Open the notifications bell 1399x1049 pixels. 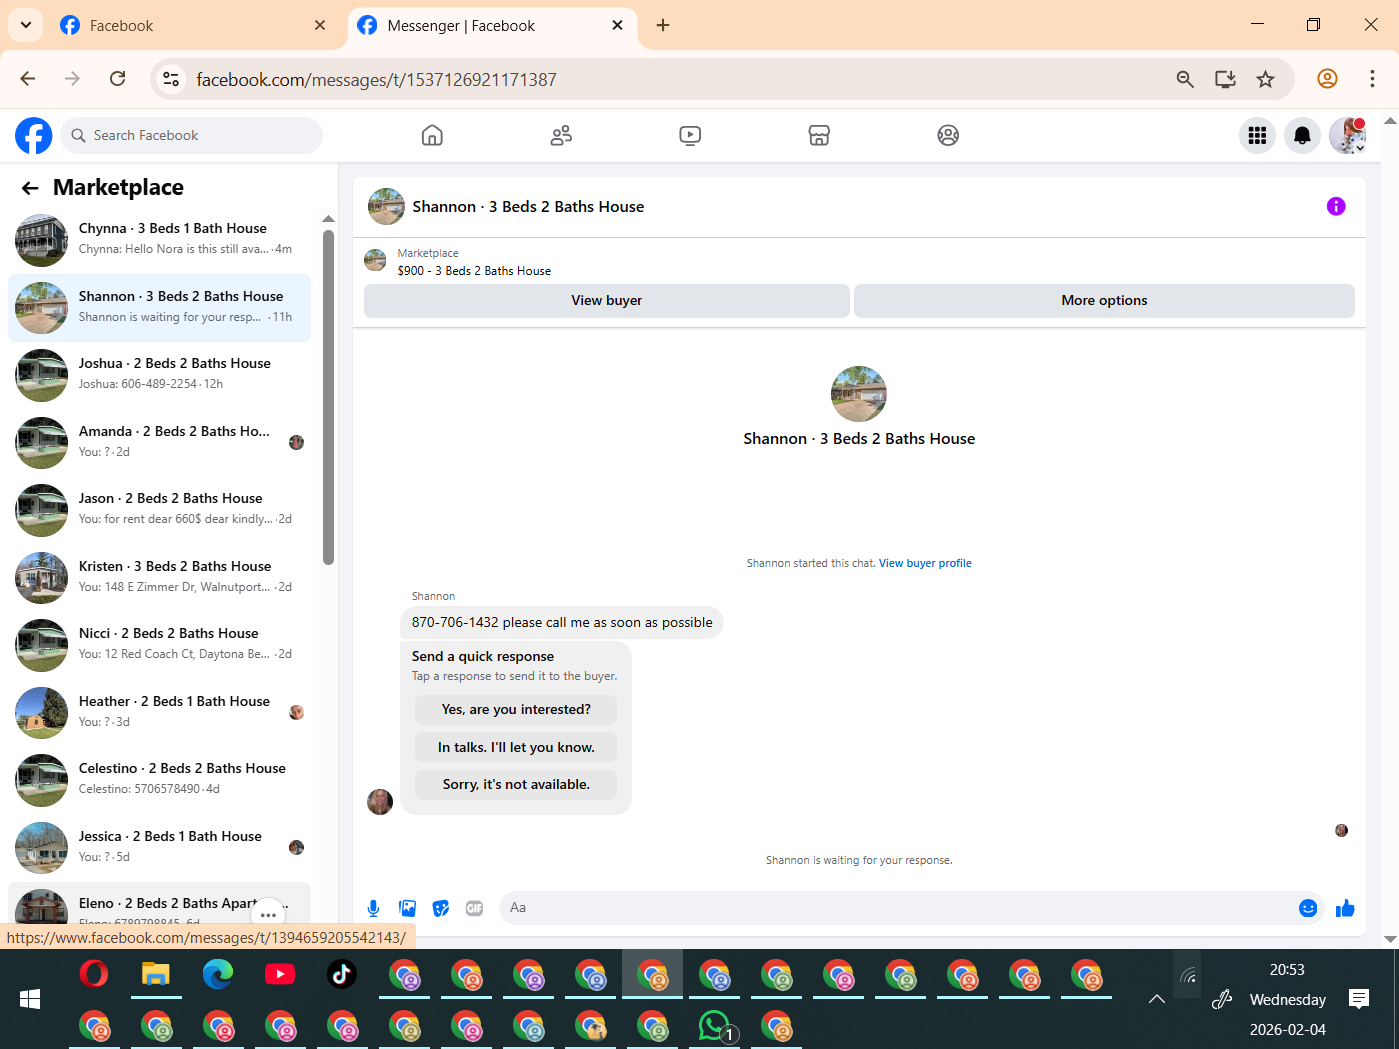point(1302,135)
